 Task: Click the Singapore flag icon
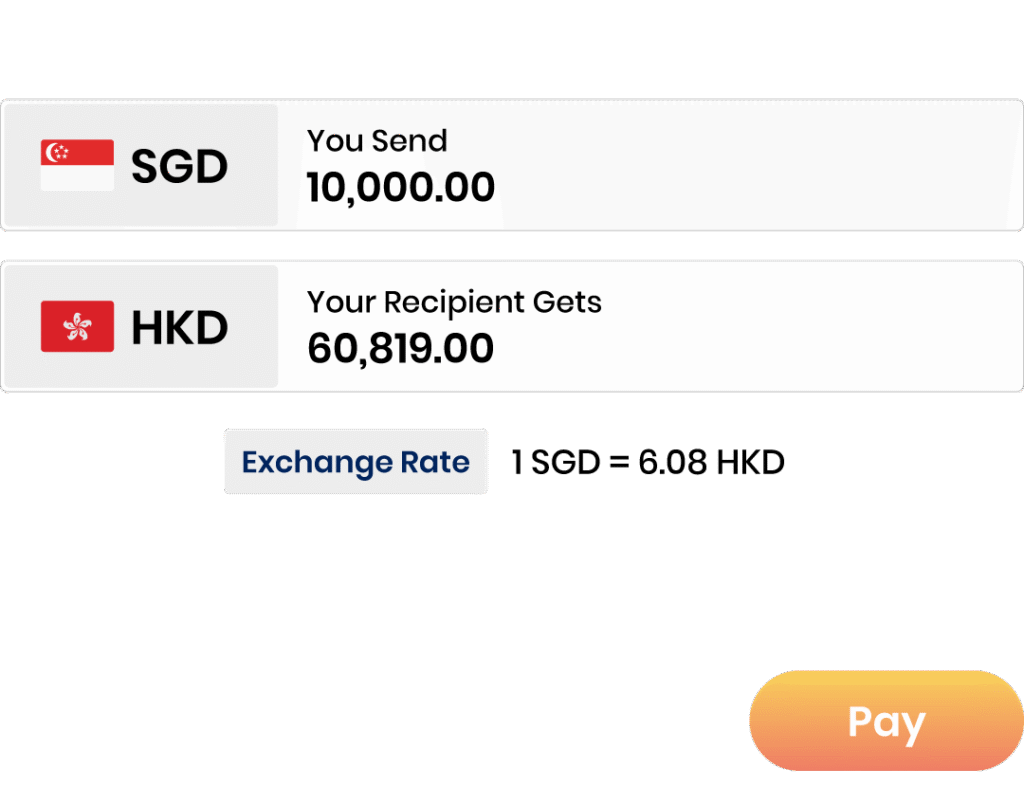[77, 165]
